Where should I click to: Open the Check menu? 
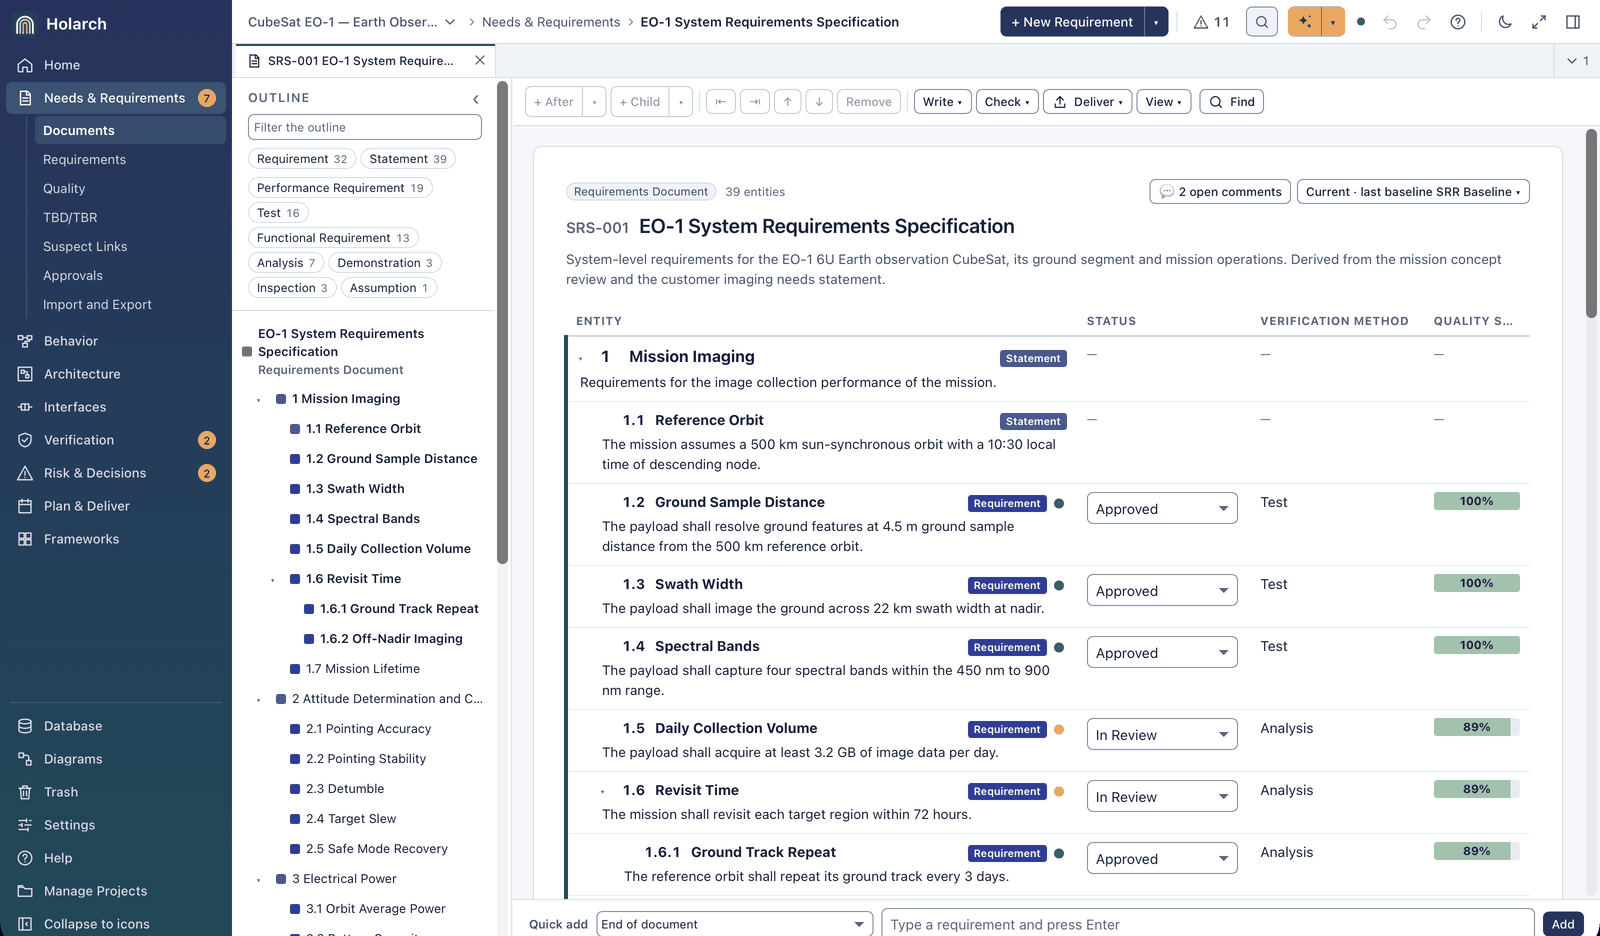[x=1007, y=102]
